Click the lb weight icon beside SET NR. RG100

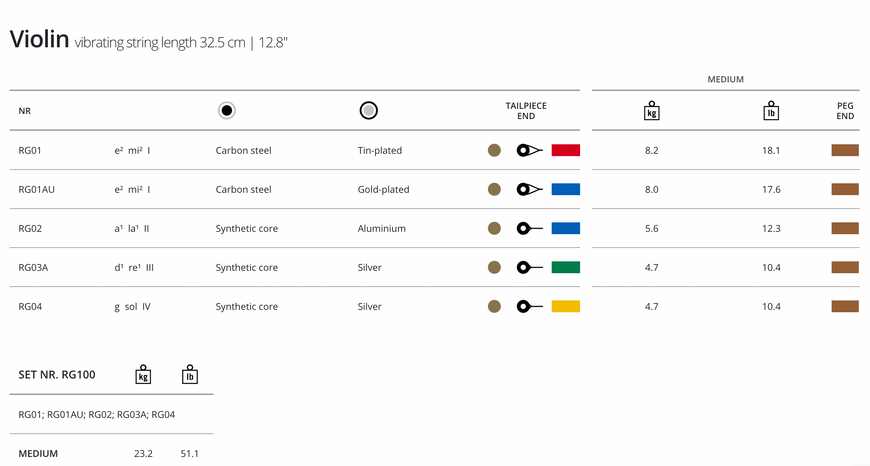[x=190, y=374]
